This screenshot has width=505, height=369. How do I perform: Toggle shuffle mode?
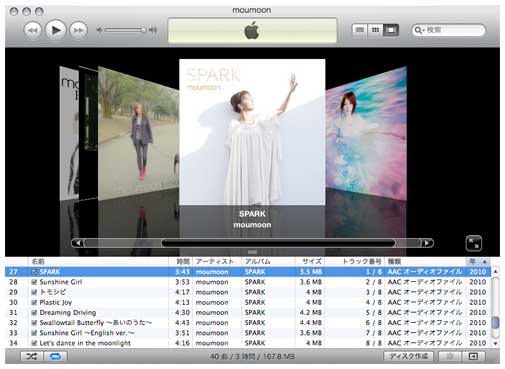[32, 356]
